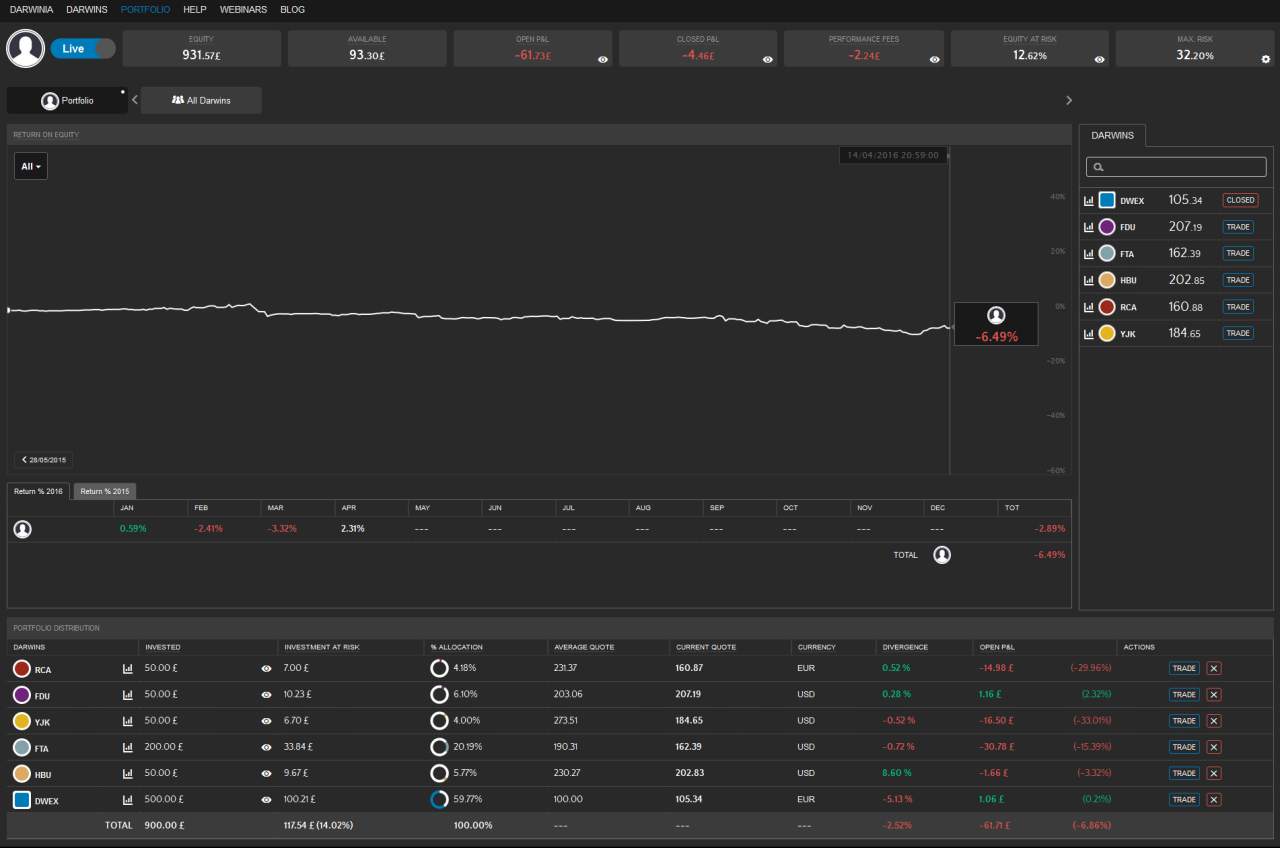The width and height of the screenshot is (1280, 848).
Task: Remove the FTA investment with the X button
Action: click(x=1214, y=746)
